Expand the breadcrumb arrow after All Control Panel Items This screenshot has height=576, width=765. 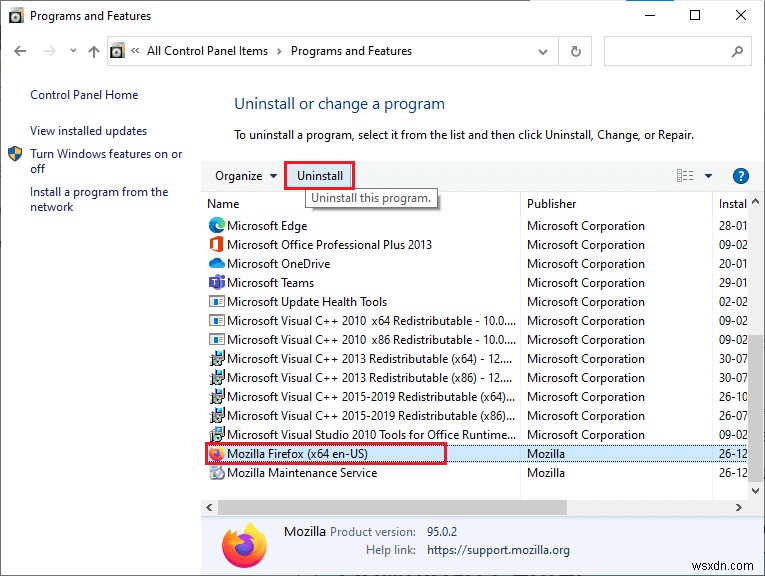click(x=279, y=51)
